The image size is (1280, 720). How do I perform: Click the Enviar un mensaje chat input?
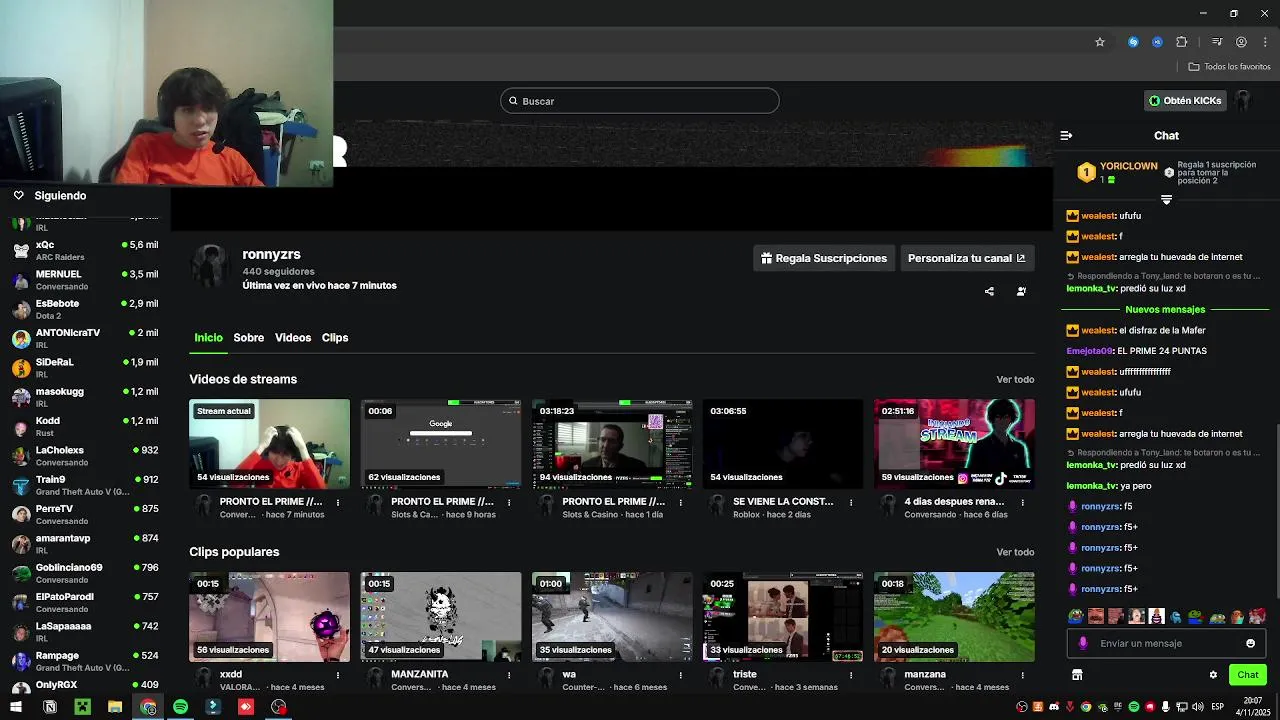point(1166,643)
